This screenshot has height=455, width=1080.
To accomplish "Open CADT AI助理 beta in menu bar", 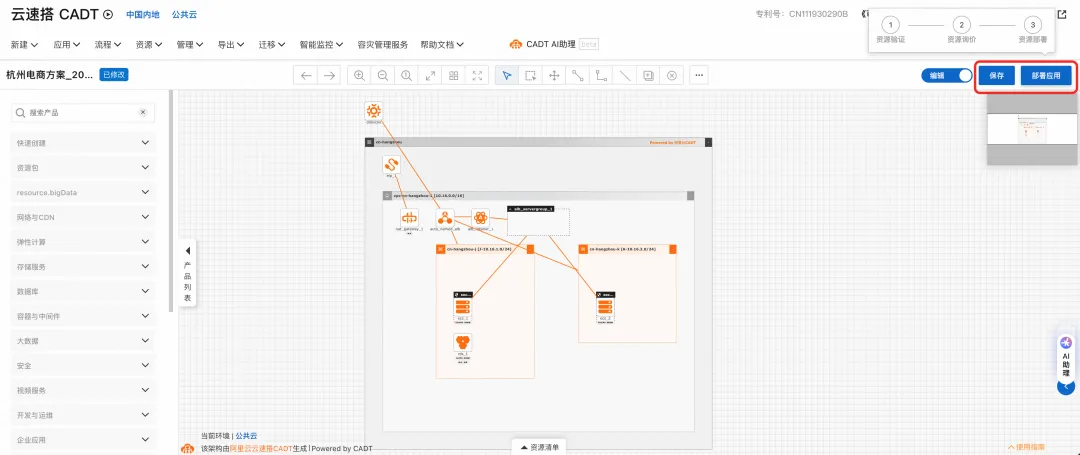I will [x=554, y=45].
